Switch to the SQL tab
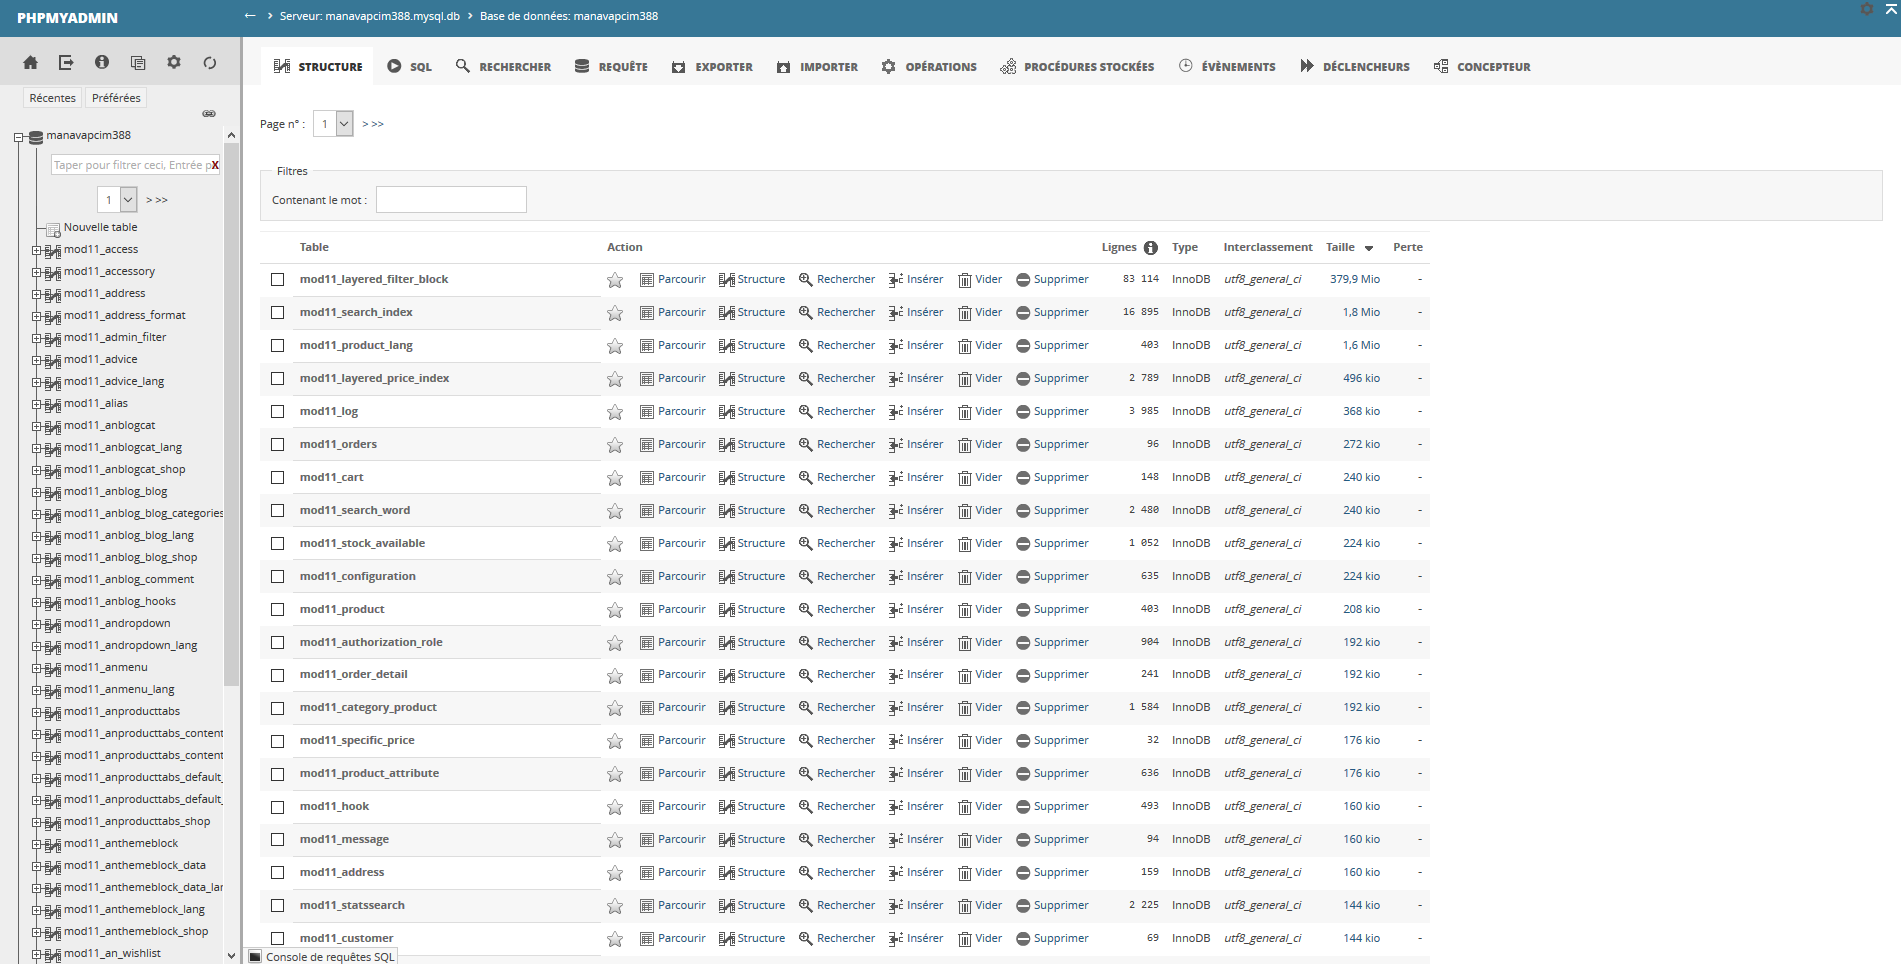Viewport: 1901px width, 964px height. (x=410, y=67)
